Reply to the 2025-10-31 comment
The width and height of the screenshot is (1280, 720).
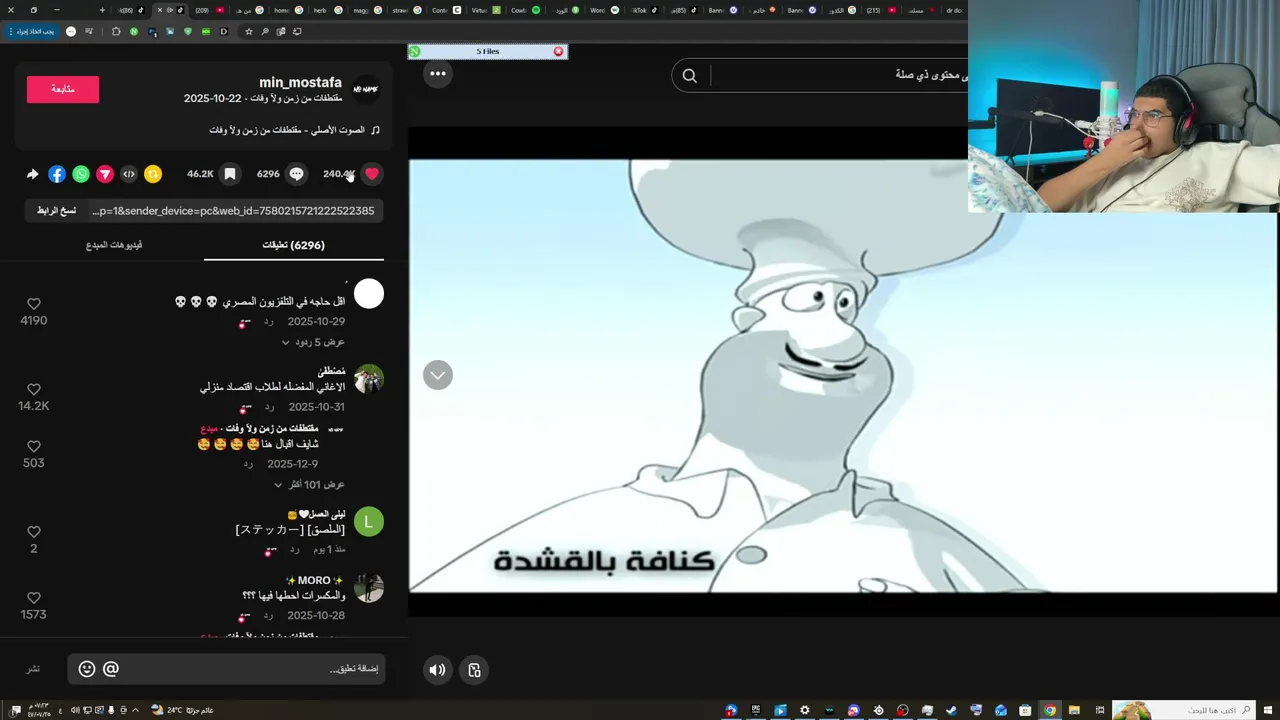[269, 407]
